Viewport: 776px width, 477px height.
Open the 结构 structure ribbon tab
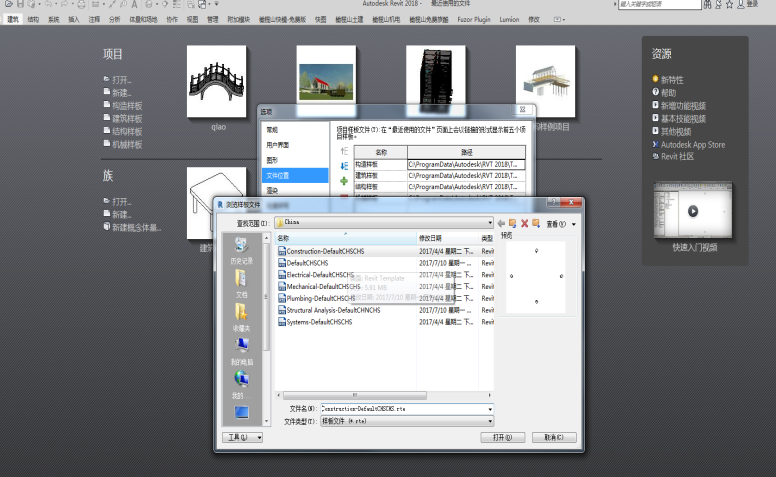coord(33,20)
